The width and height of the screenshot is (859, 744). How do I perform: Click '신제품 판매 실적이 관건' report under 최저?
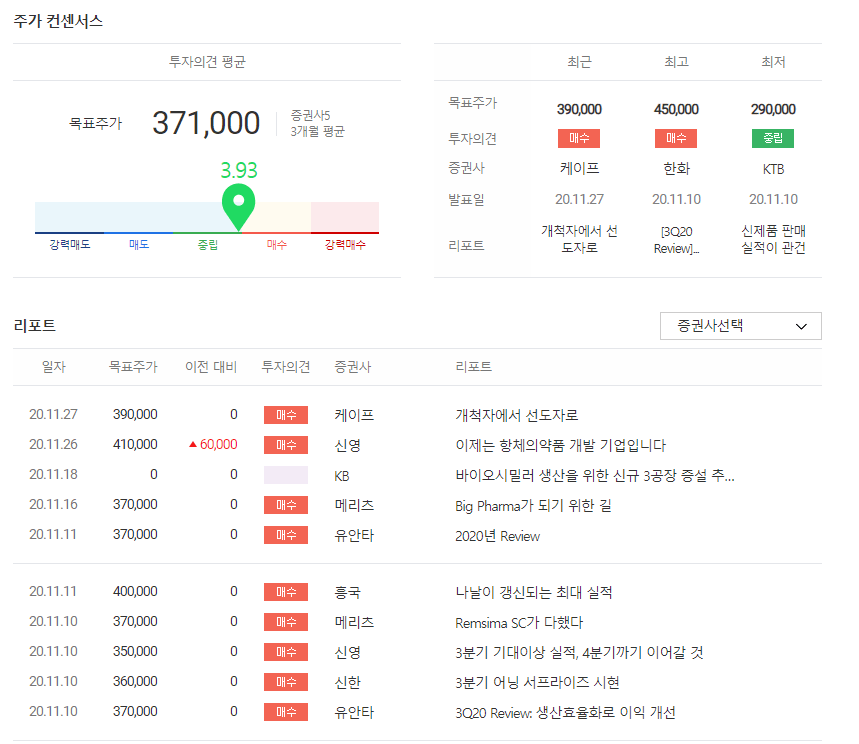tap(773, 239)
